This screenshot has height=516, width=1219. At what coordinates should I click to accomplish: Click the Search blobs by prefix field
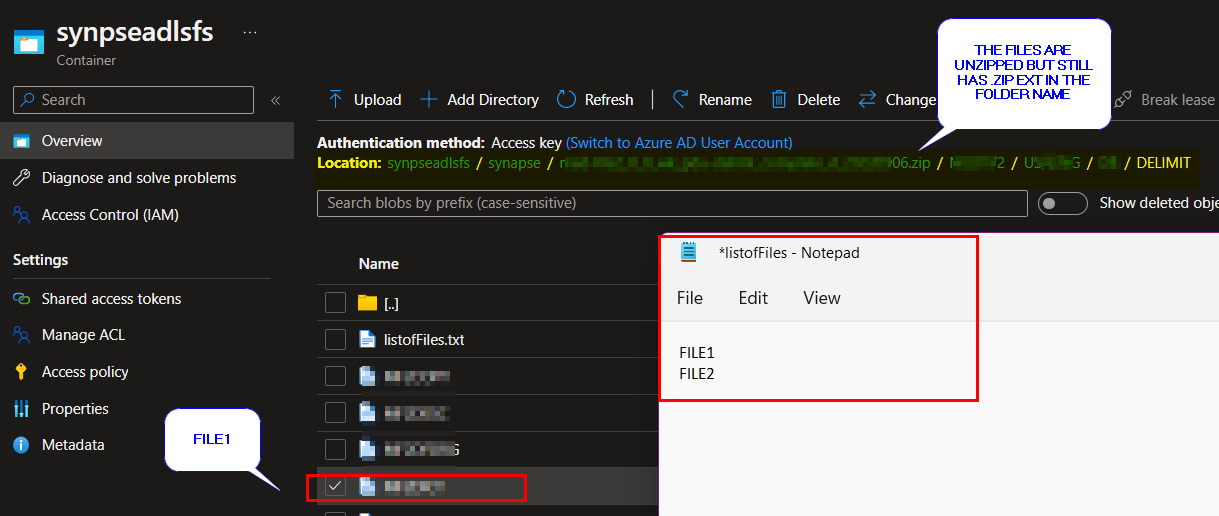point(672,203)
